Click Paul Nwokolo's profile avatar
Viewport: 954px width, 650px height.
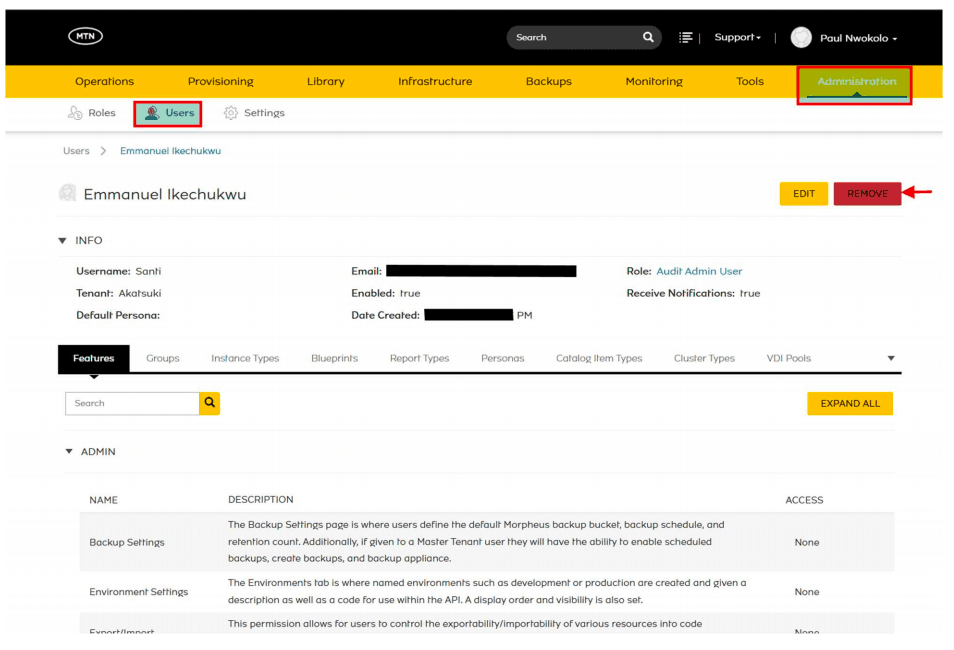(801, 38)
